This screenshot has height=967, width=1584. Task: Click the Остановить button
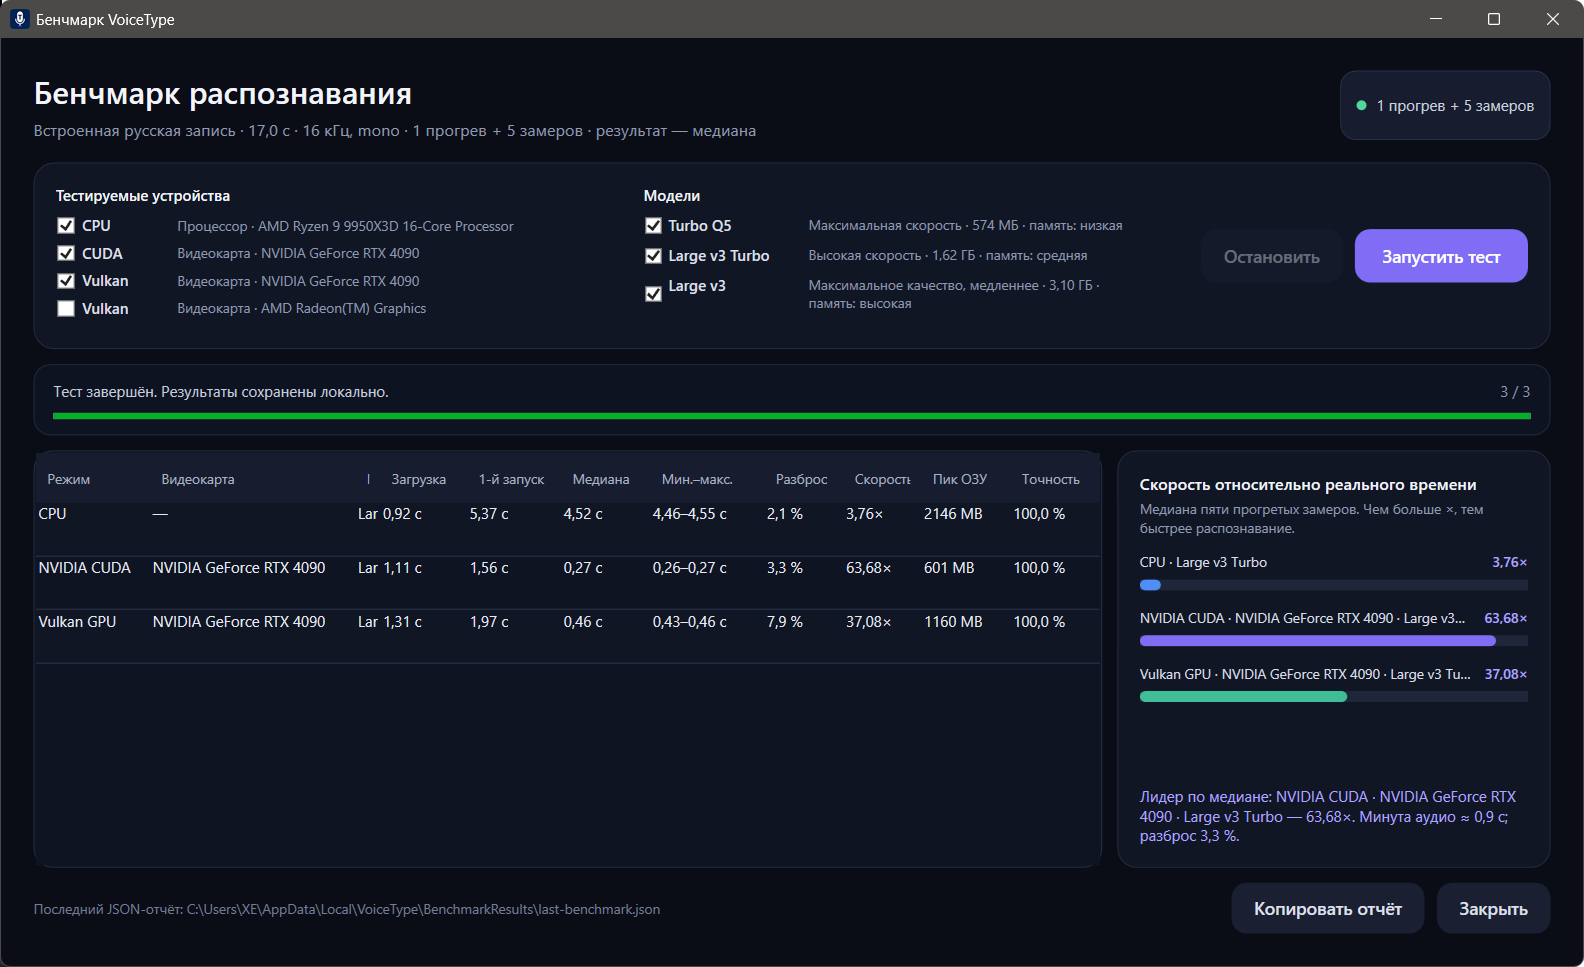pos(1271,256)
